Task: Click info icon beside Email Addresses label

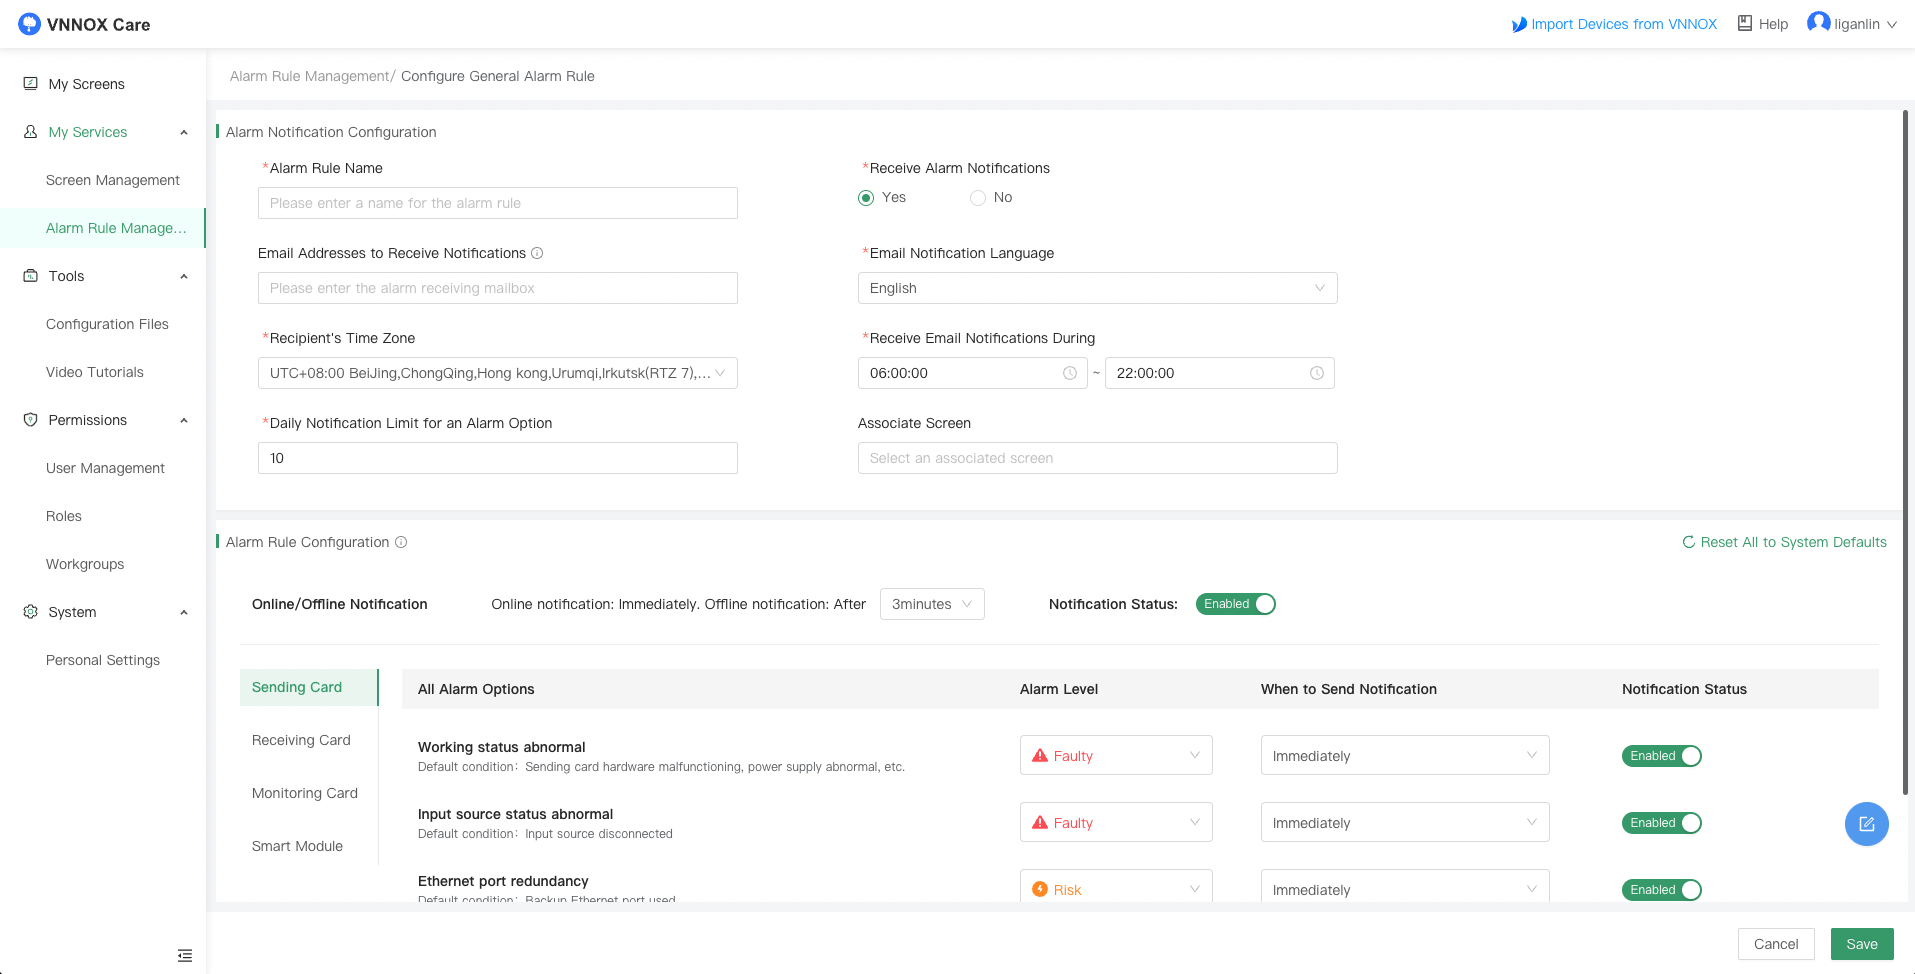Action: pyautogui.click(x=537, y=253)
